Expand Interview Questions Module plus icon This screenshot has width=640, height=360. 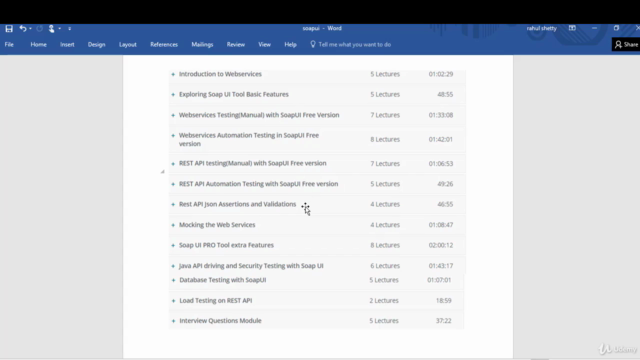(x=173, y=321)
